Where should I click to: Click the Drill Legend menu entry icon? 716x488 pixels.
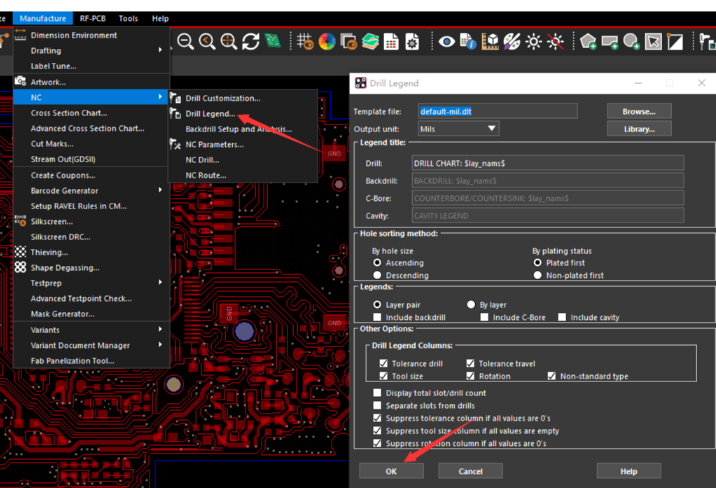coord(175,113)
